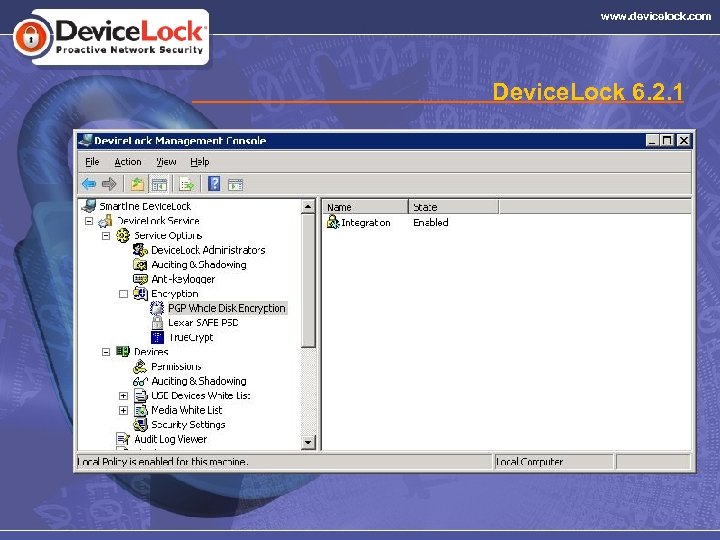The image size is (720, 540).
Task: Click the Back arrow toolbar icon
Action: click(x=89, y=184)
